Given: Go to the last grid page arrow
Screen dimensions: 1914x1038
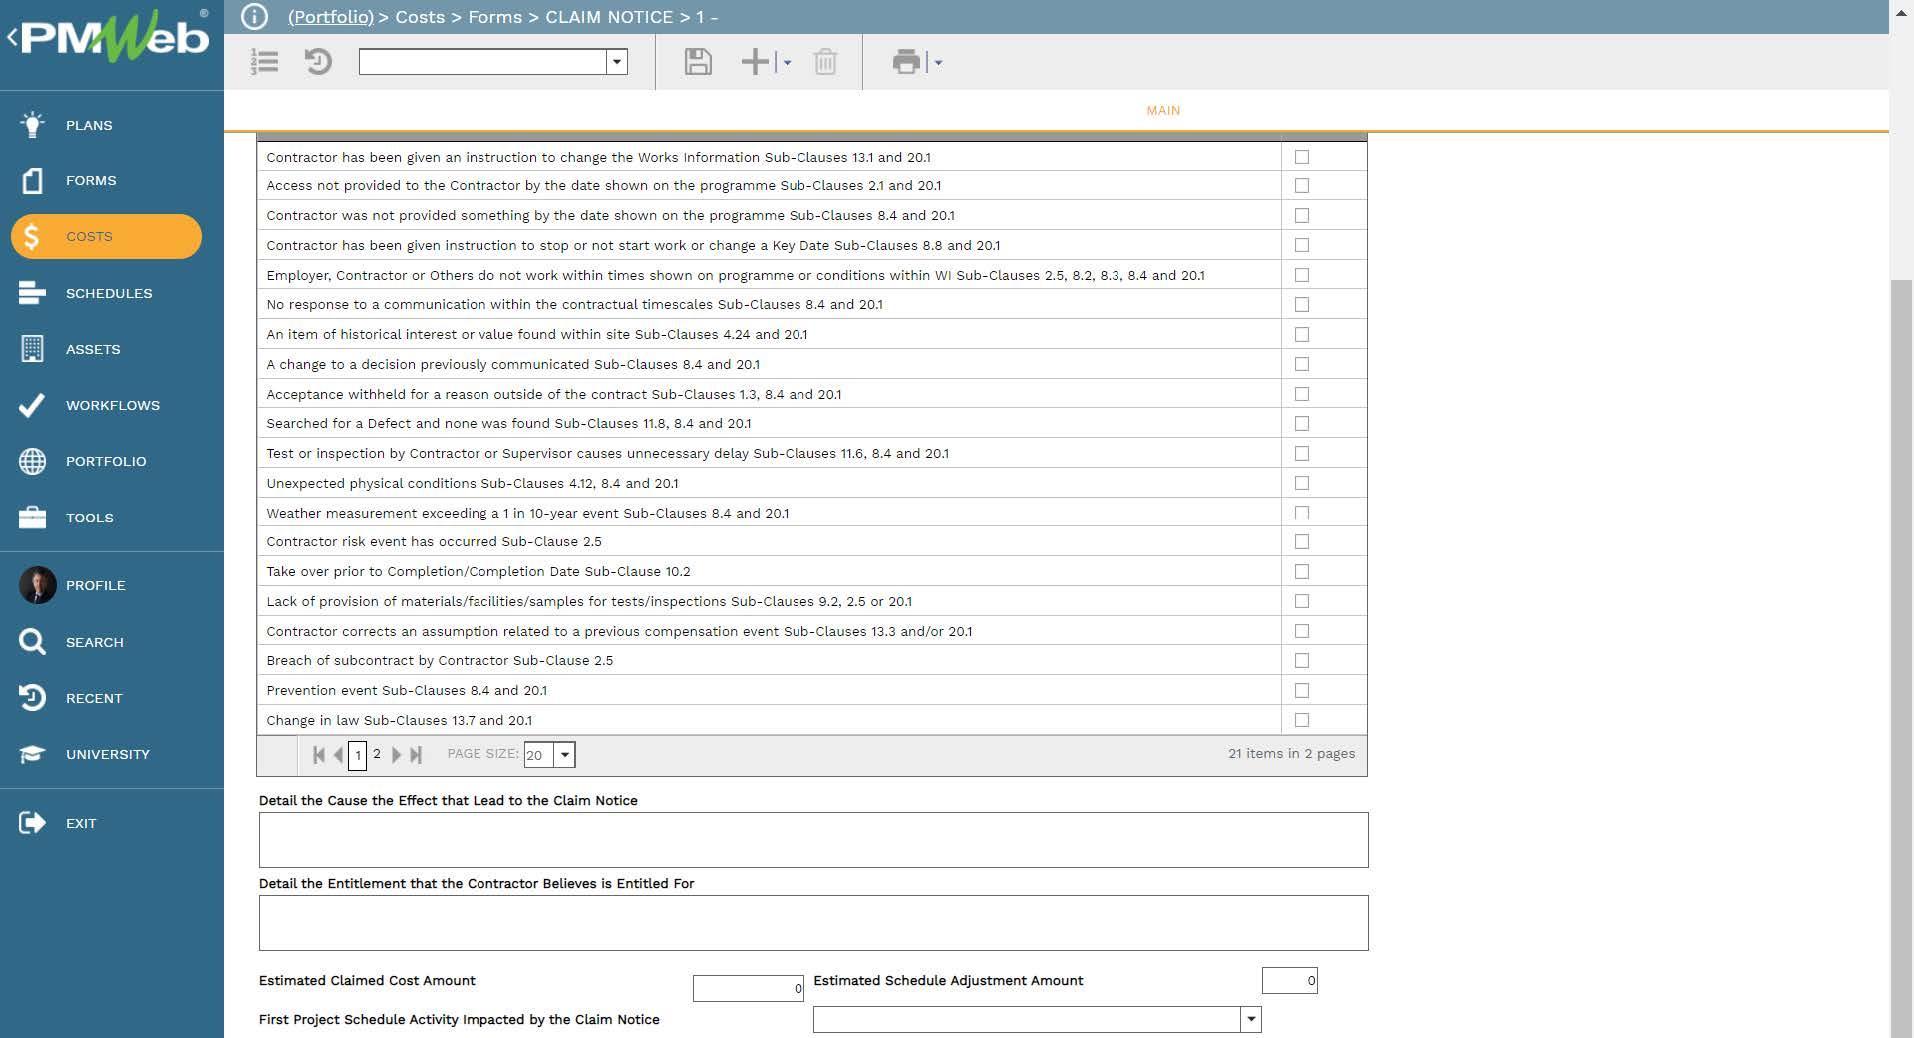Looking at the screenshot, I should pos(416,755).
